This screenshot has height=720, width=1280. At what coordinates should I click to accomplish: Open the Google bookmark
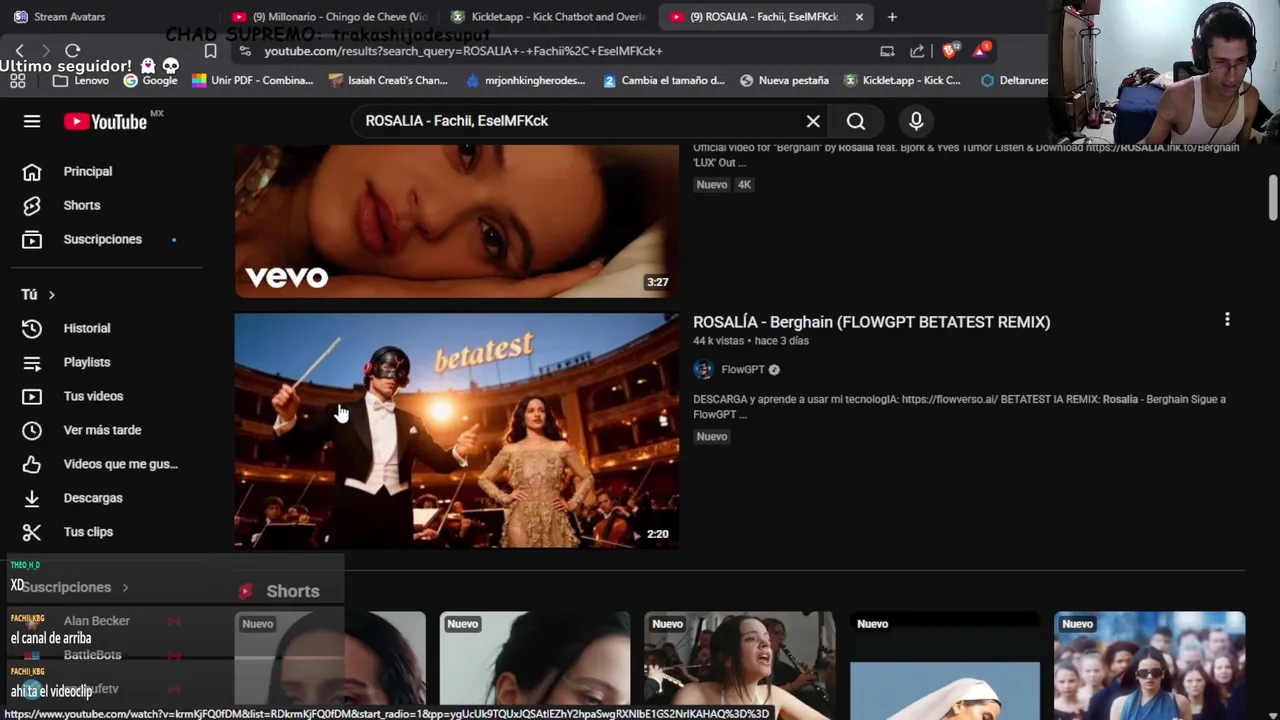[x=149, y=80]
